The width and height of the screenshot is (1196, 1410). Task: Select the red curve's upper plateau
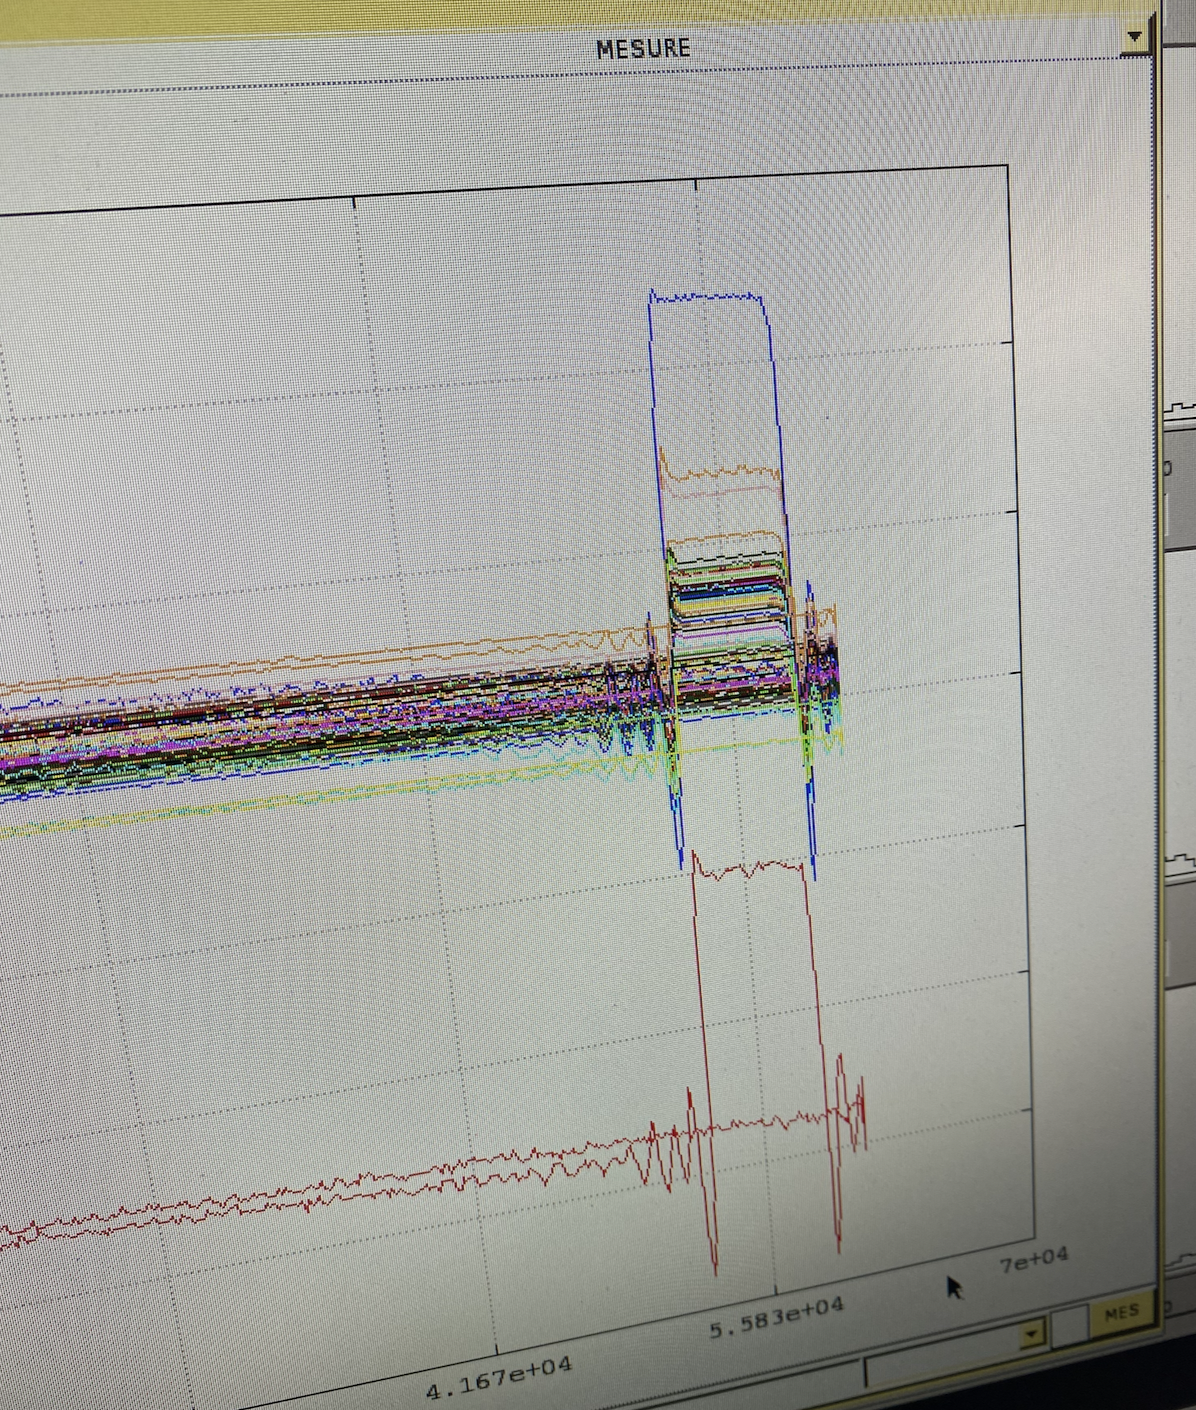pos(748,869)
